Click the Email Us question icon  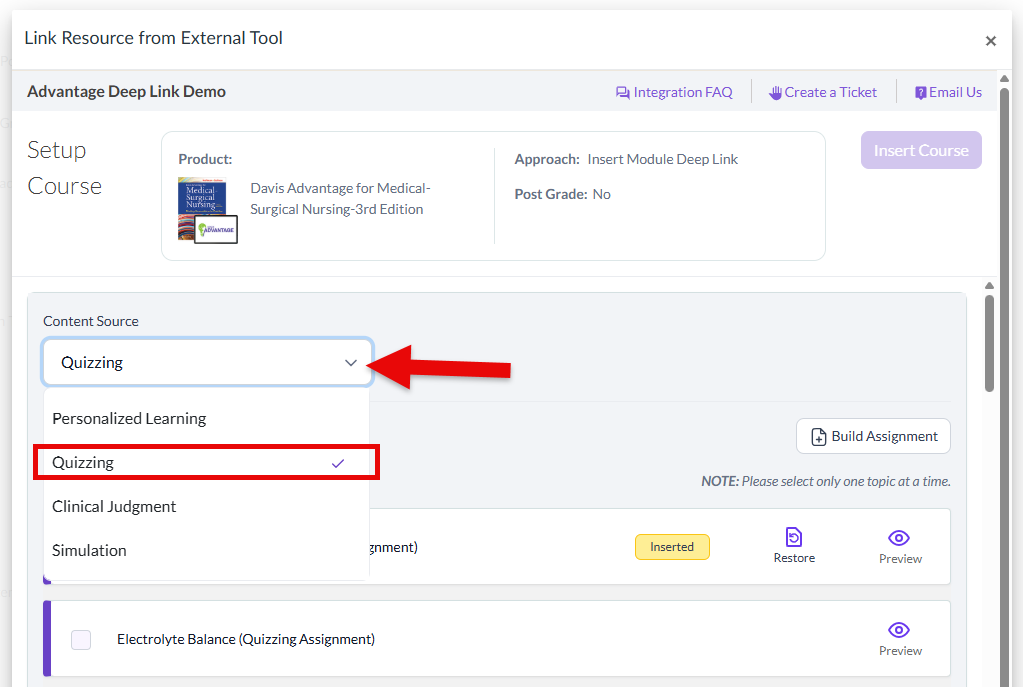921,93
